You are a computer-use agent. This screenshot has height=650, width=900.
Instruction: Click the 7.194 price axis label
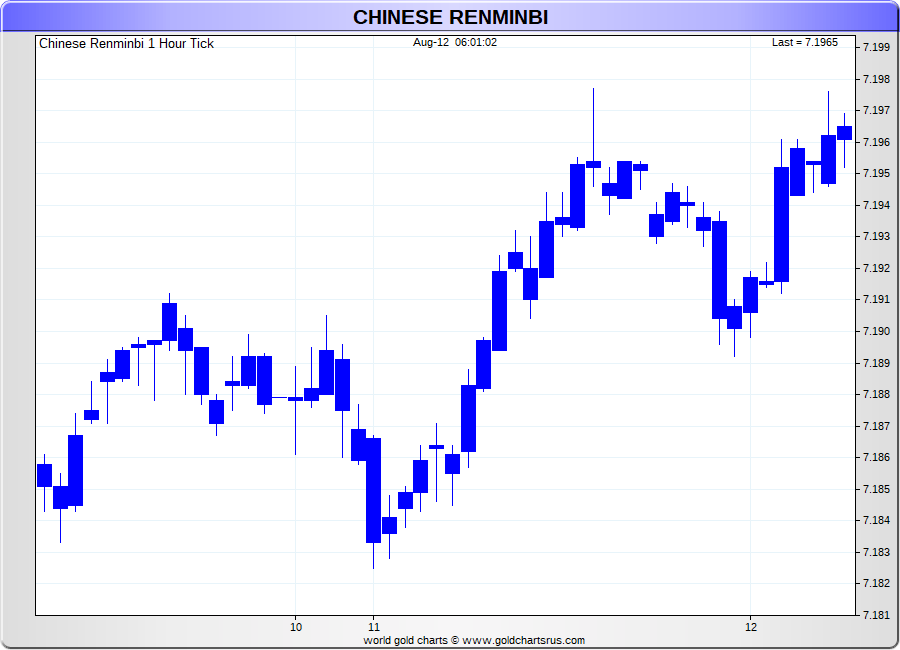[876, 205]
